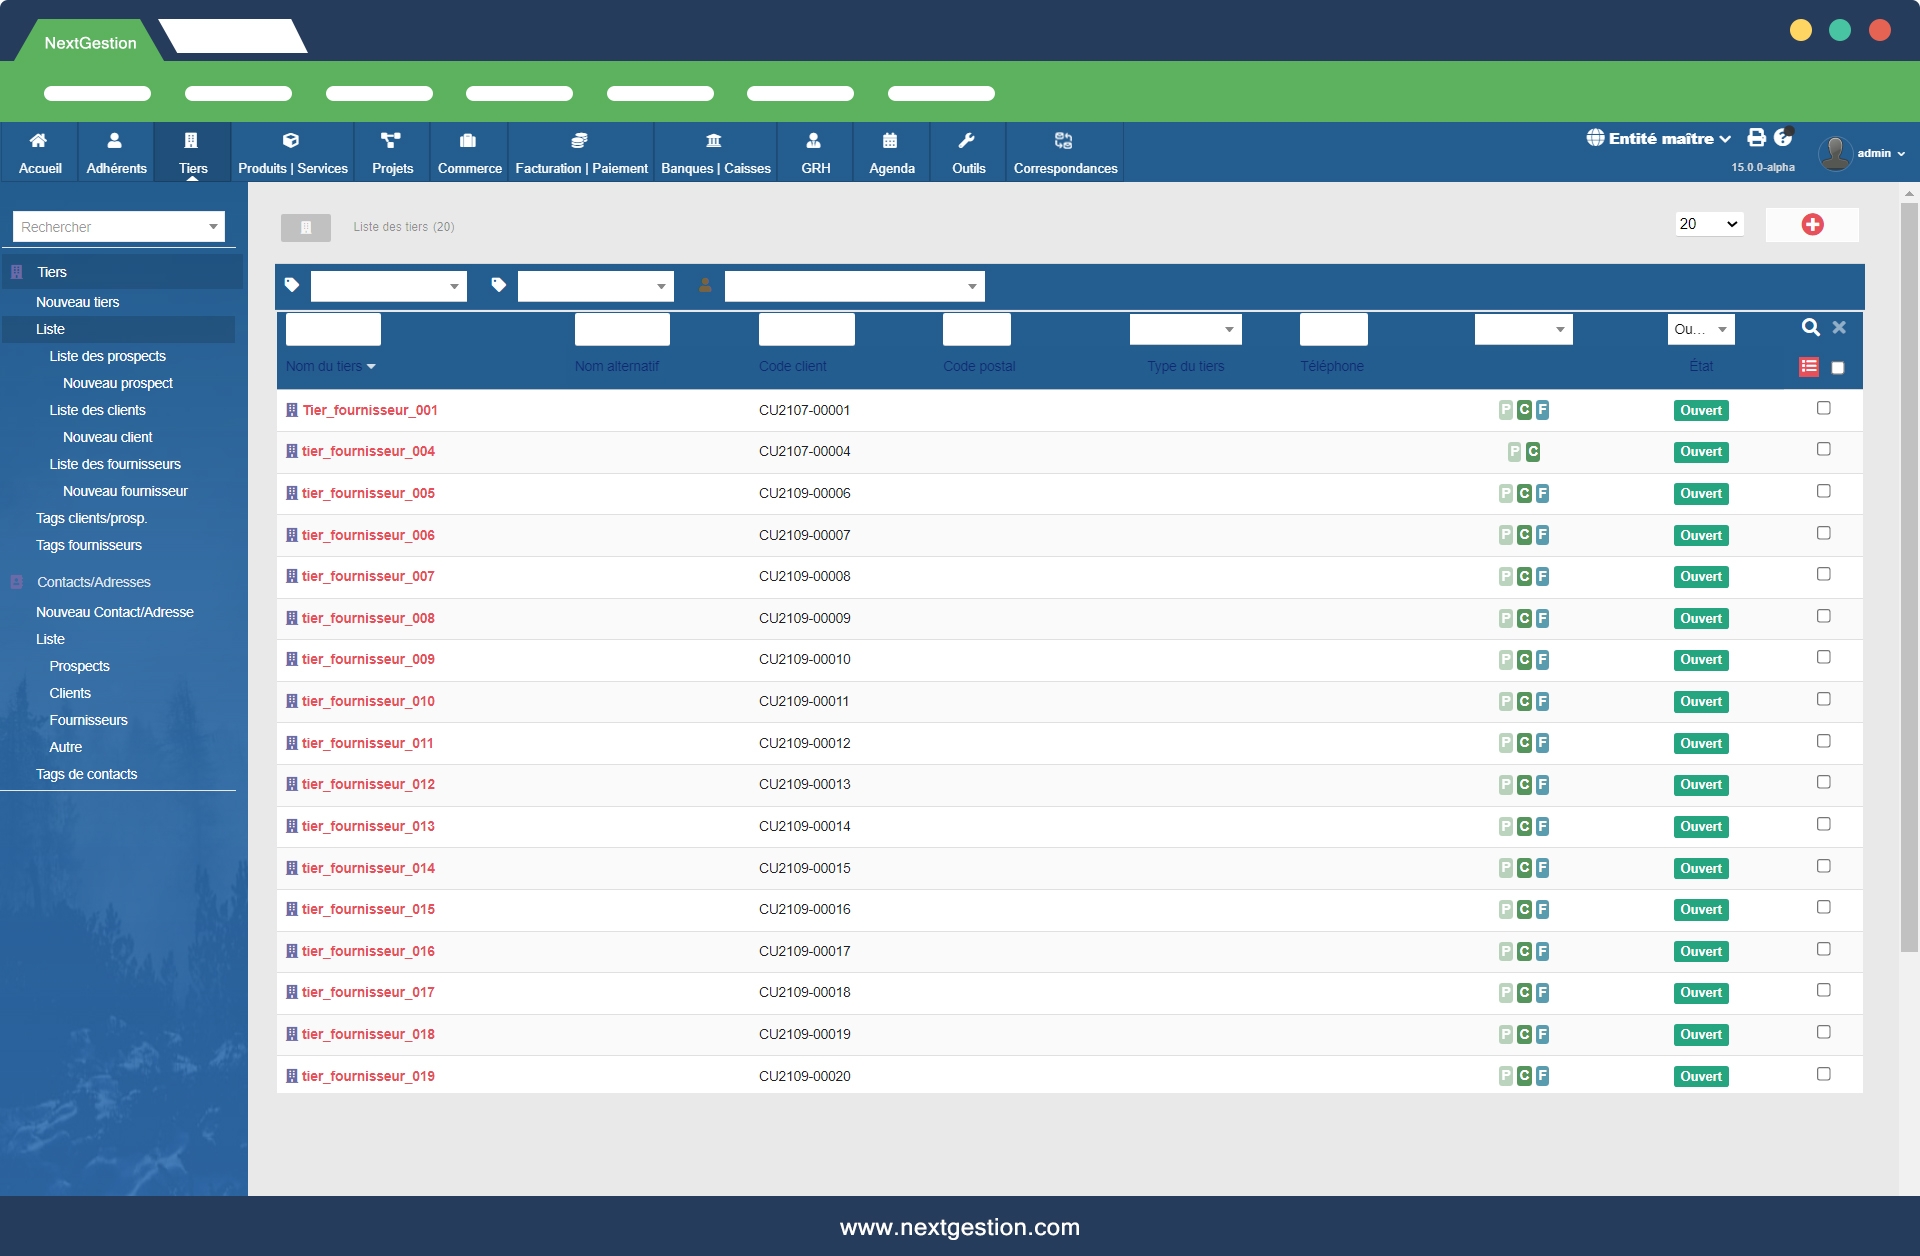Click the red column-selector list icon
The height and width of the screenshot is (1256, 1920).
pyautogui.click(x=1809, y=367)
